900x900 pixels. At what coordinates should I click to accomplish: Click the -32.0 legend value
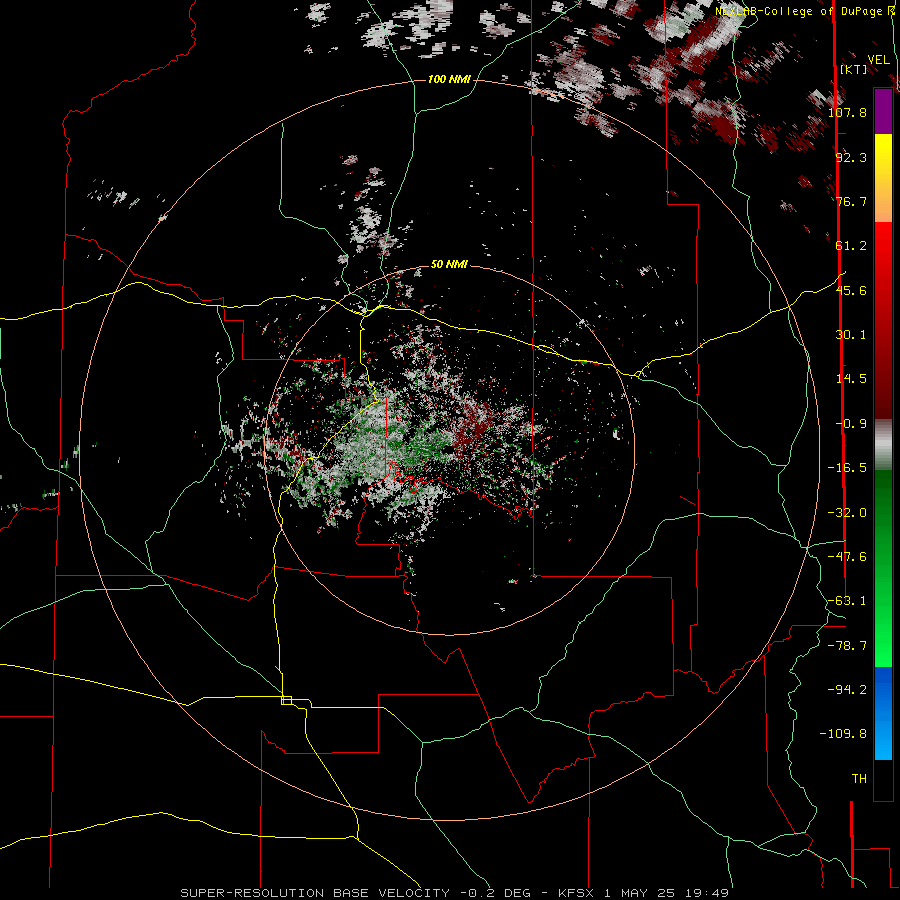click(847, 513)
